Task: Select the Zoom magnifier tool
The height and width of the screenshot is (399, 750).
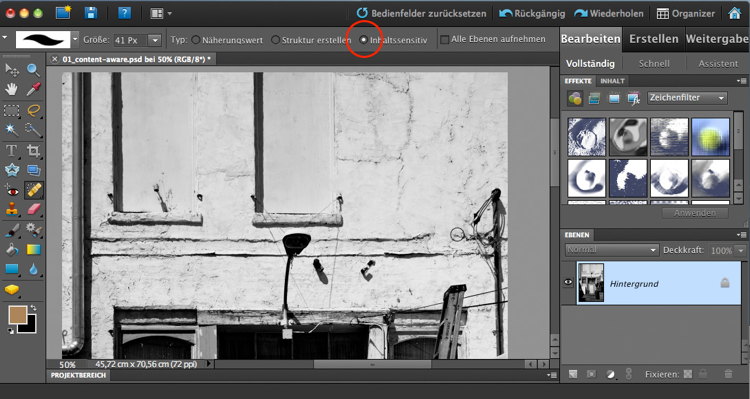Action: tap(33, 70)
